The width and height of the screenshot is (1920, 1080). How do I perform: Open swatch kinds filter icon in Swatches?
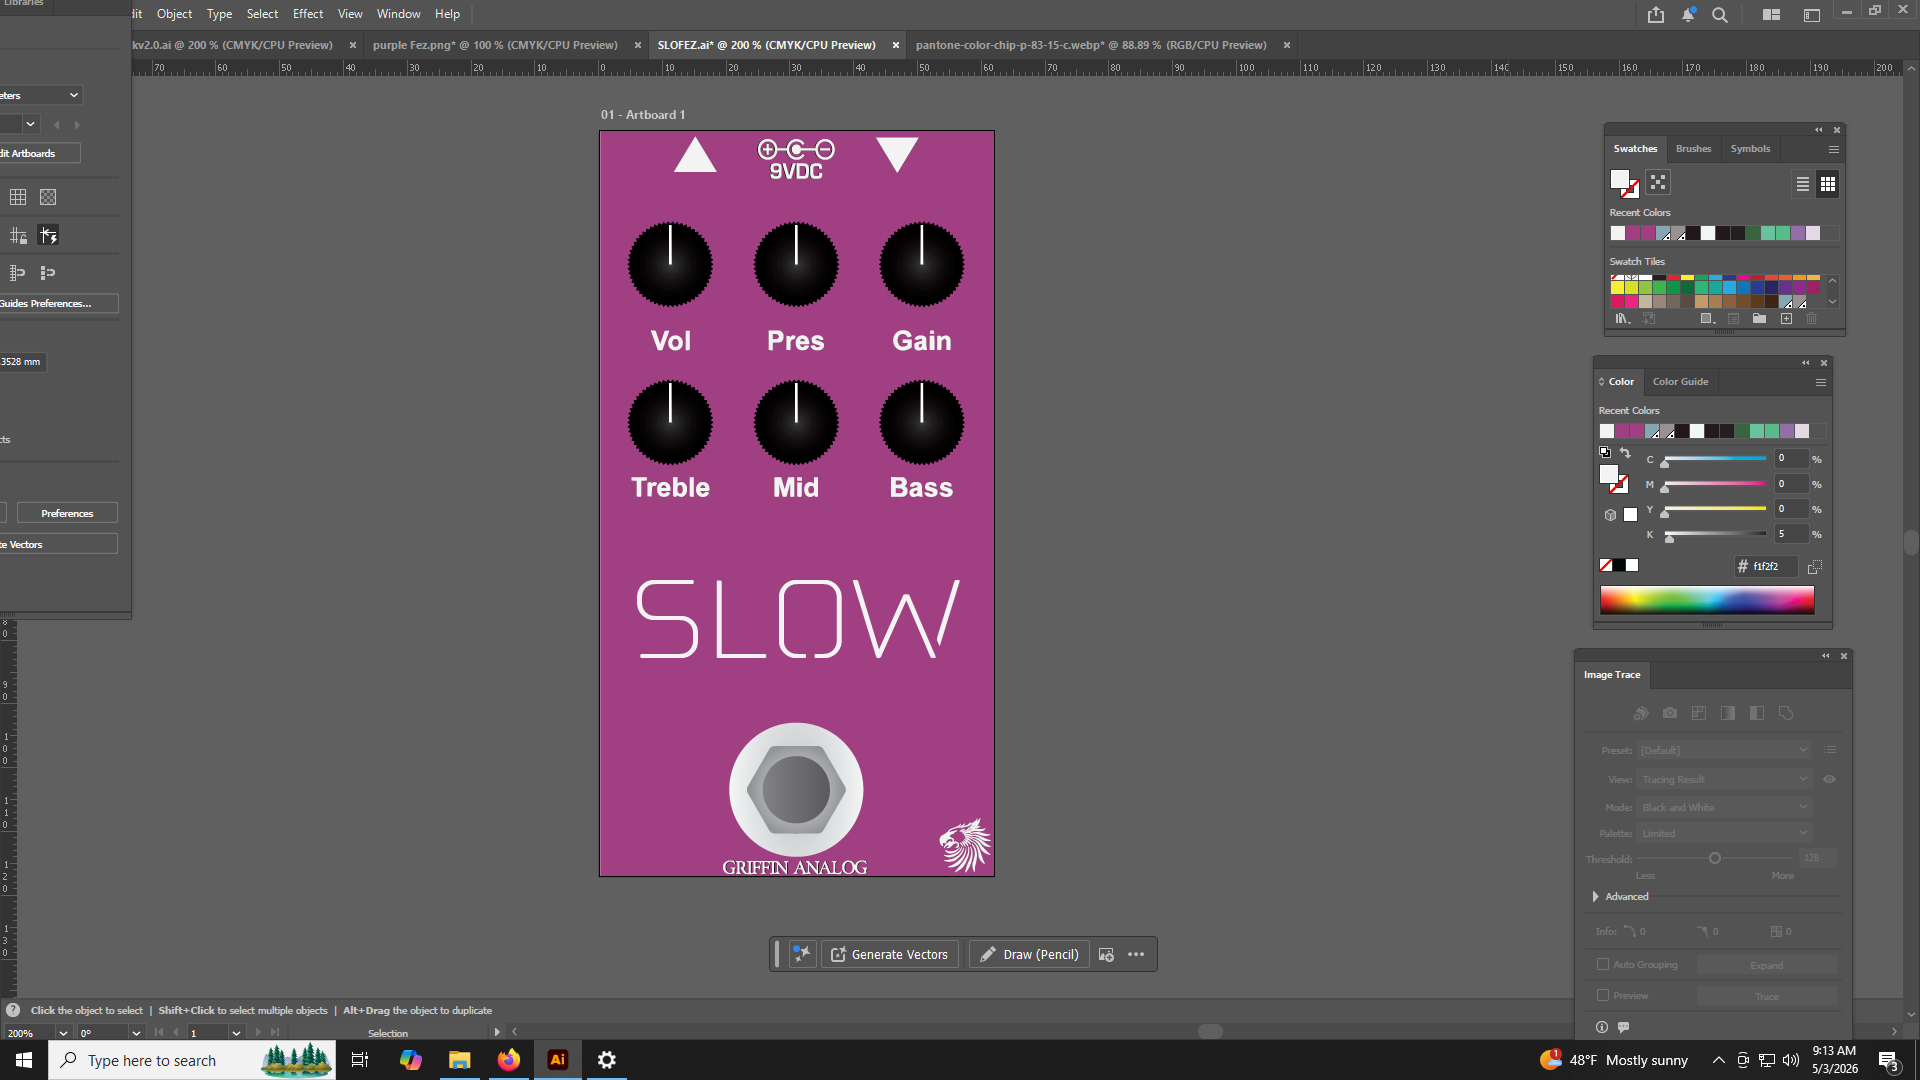[x=1658, y=182]
